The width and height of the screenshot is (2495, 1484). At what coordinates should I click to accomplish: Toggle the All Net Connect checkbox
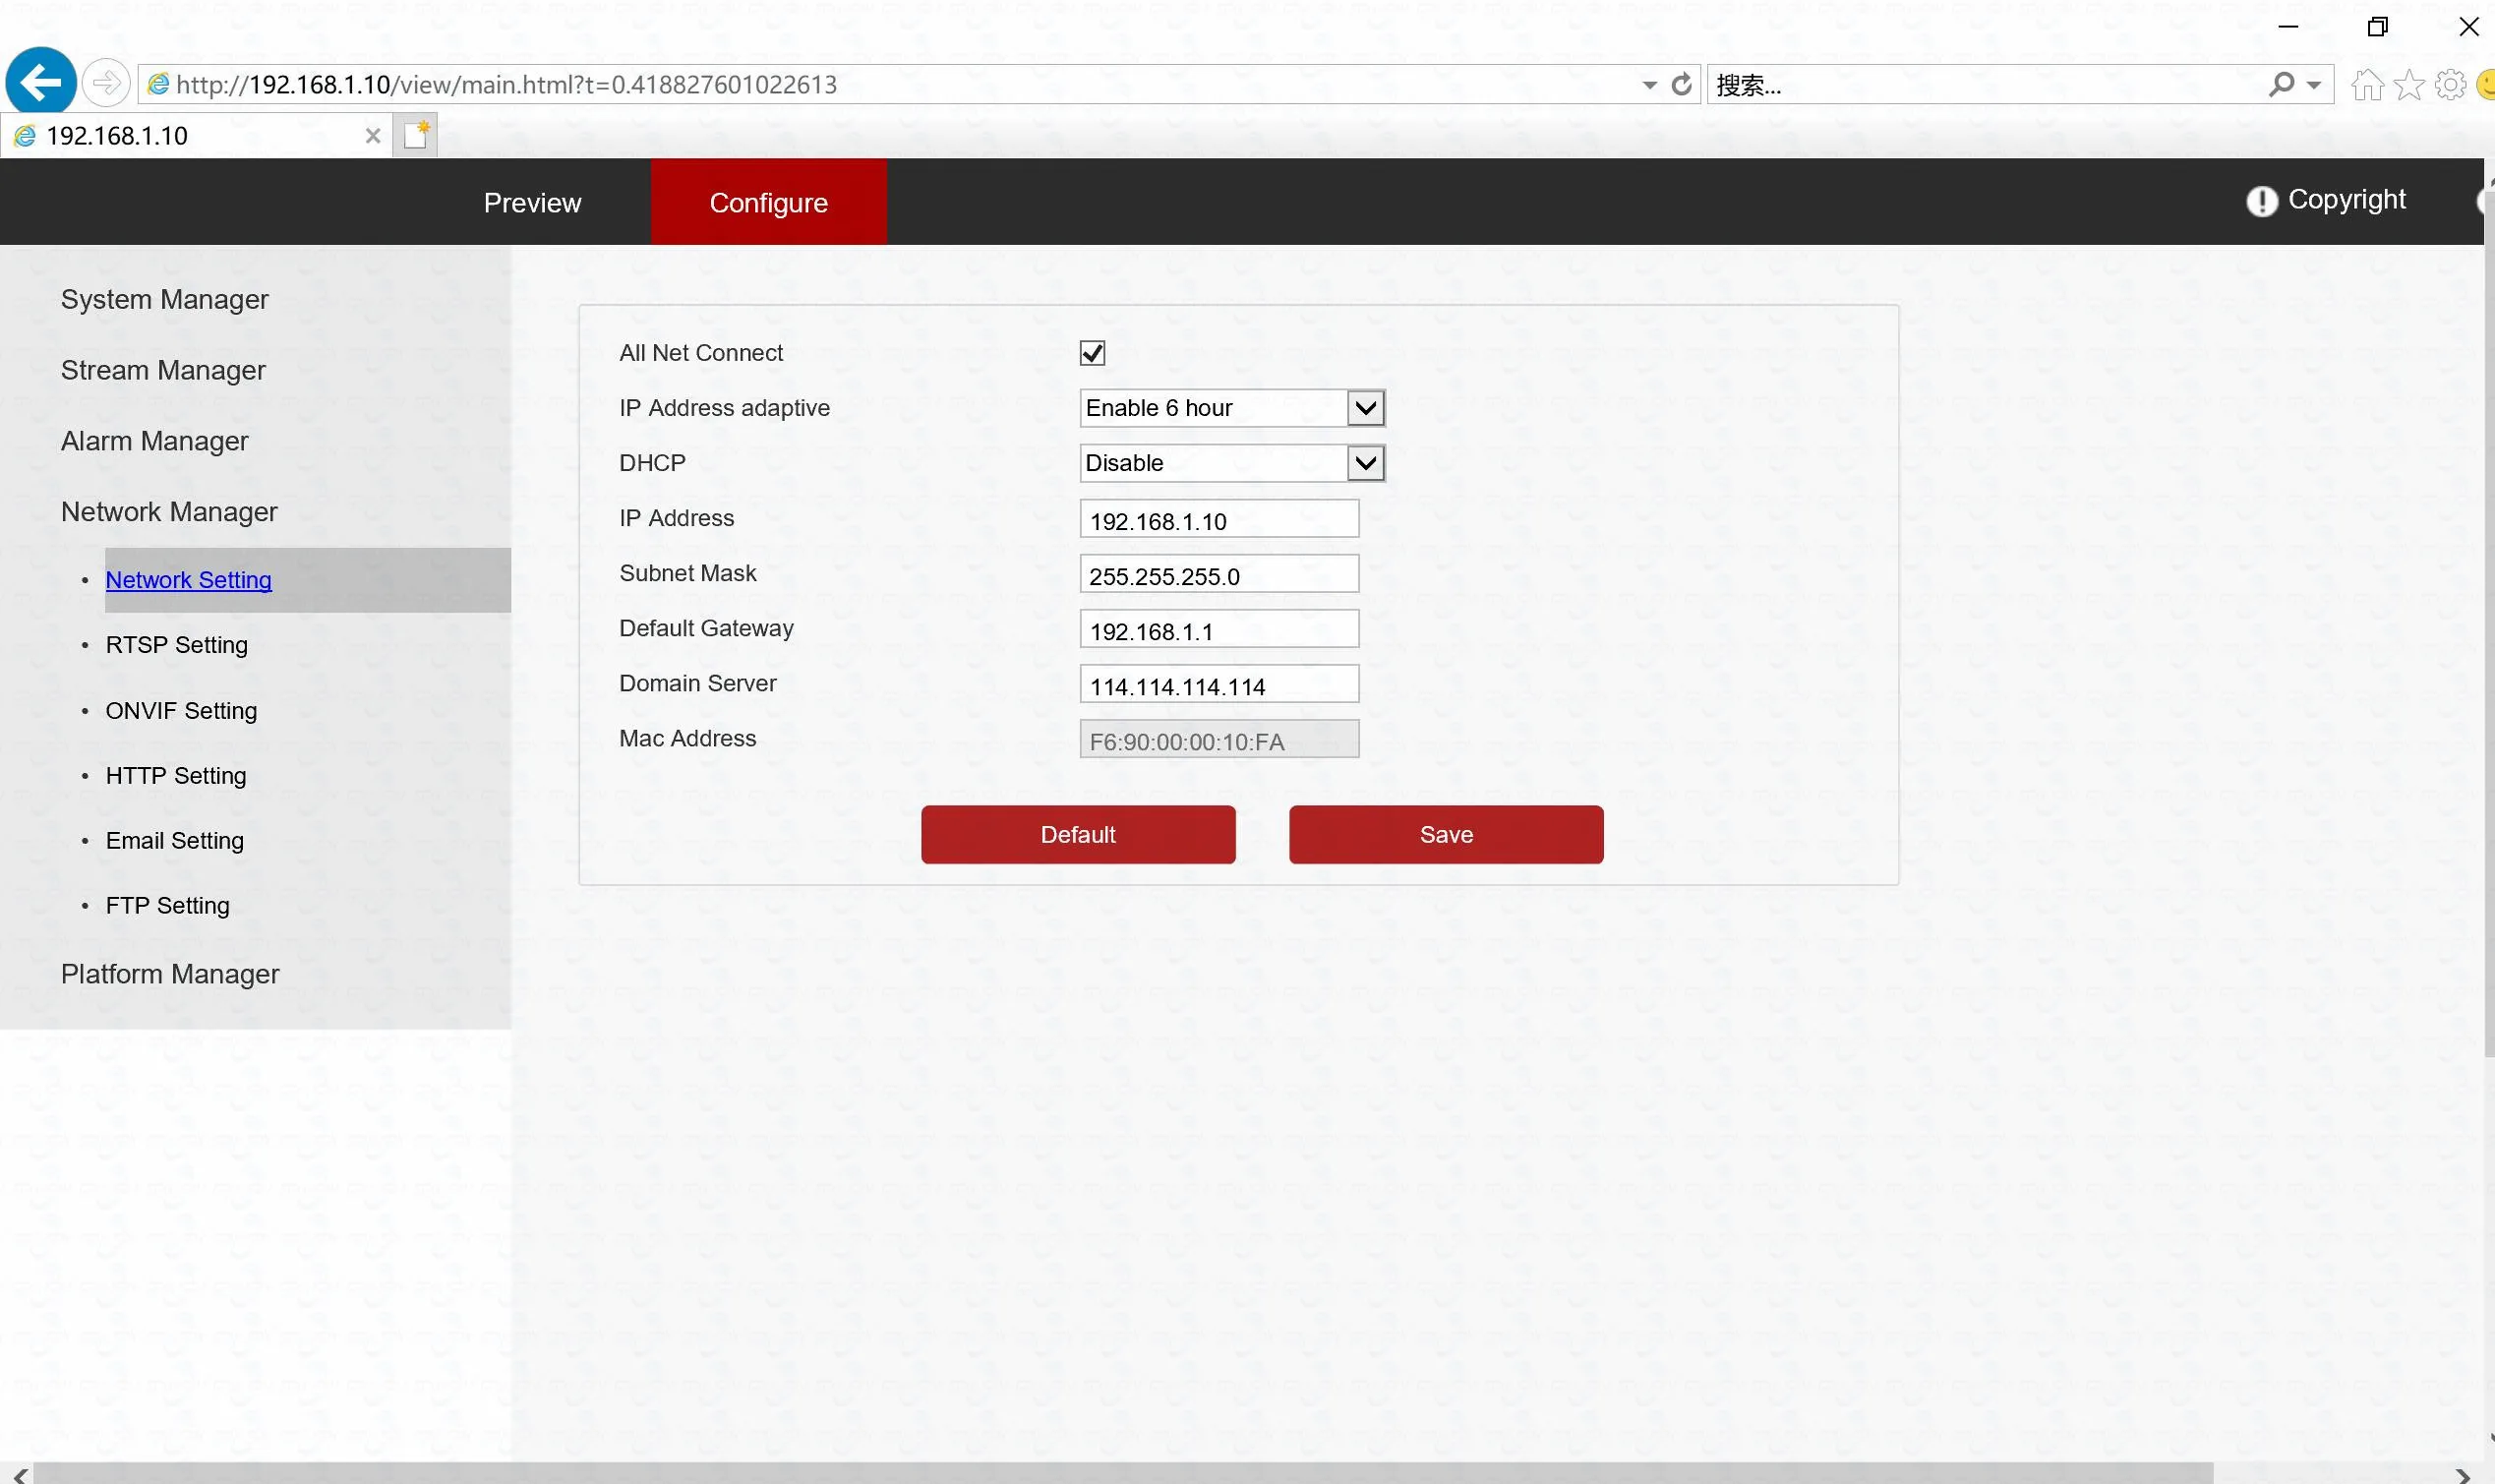tap(1092, 353)
